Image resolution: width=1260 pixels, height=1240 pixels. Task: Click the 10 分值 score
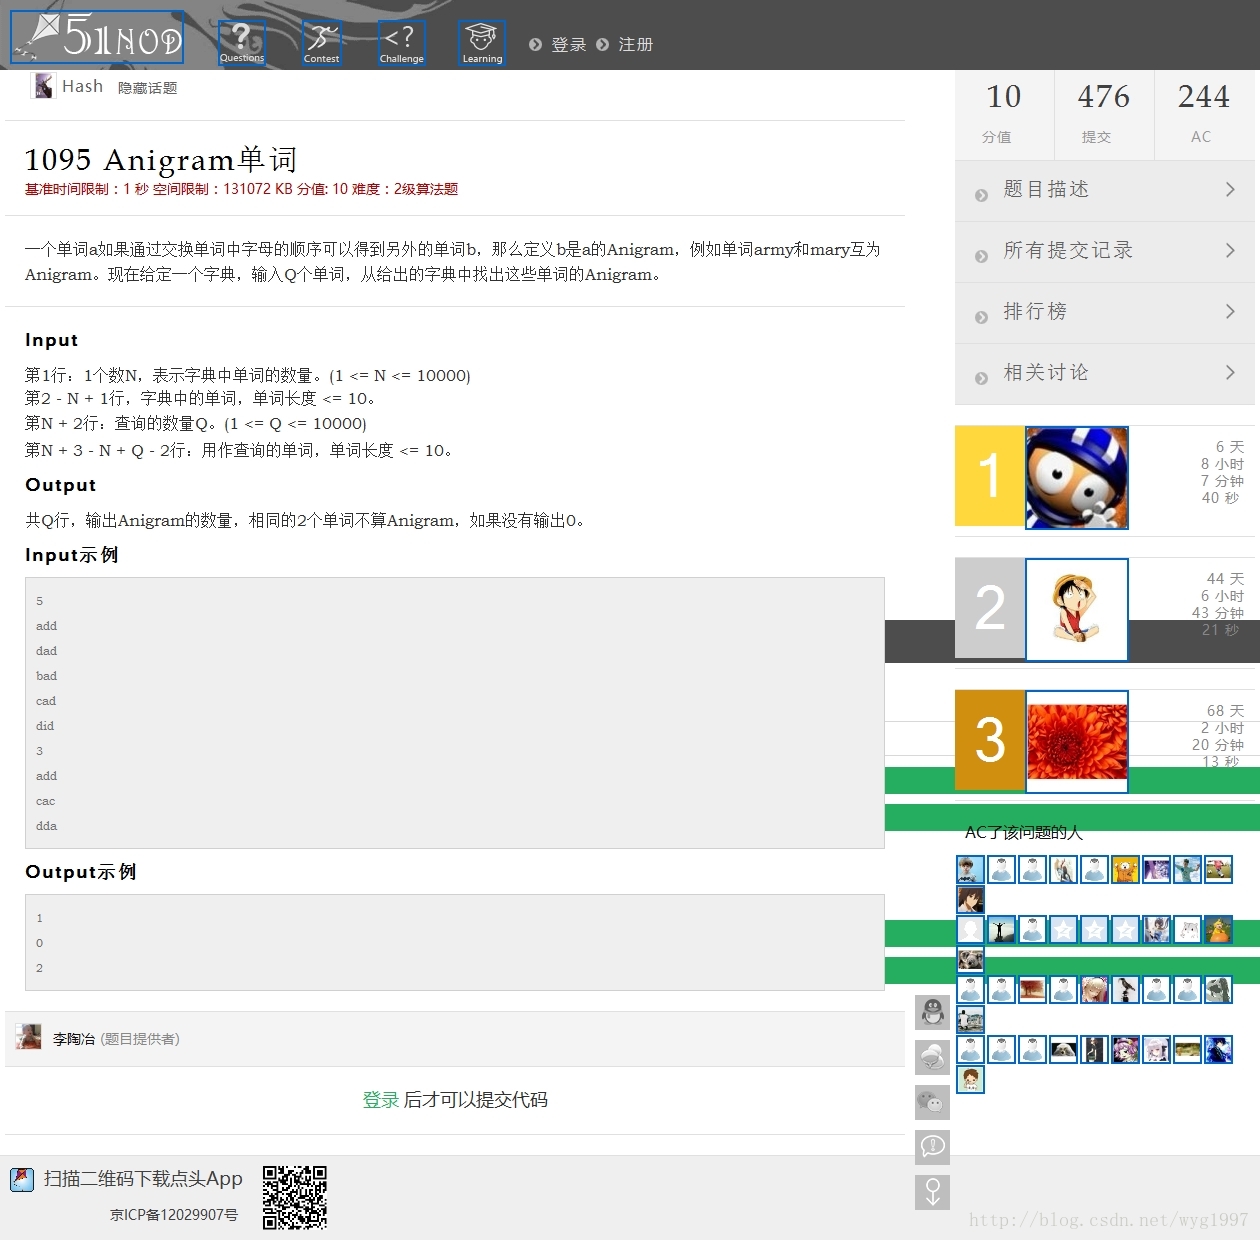[1004, 113]
